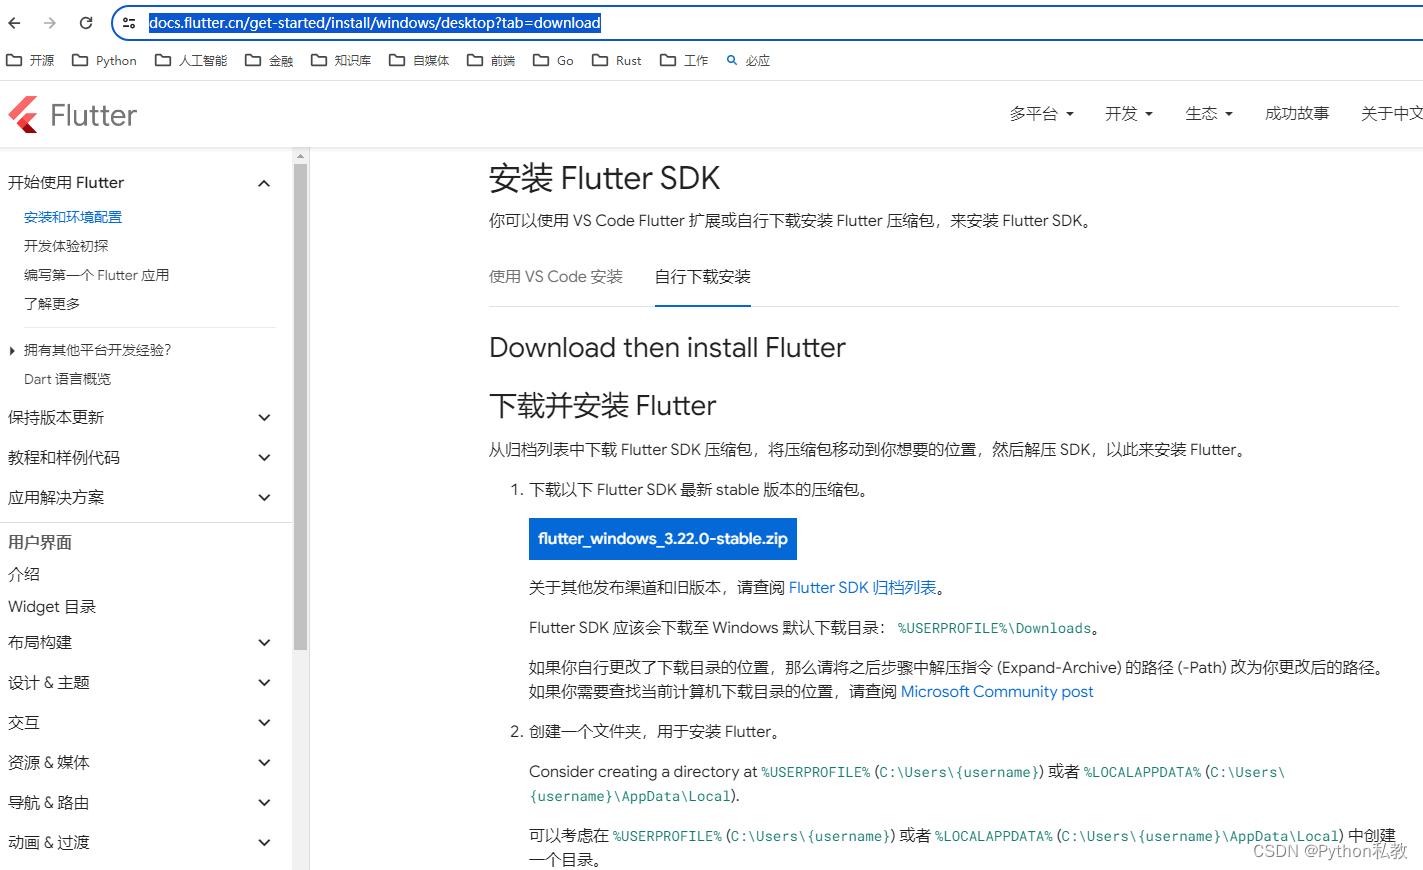Open Dart 语言概览 sidebar link
Viewport: 1423px width, 870px height.
coord(67,379)
